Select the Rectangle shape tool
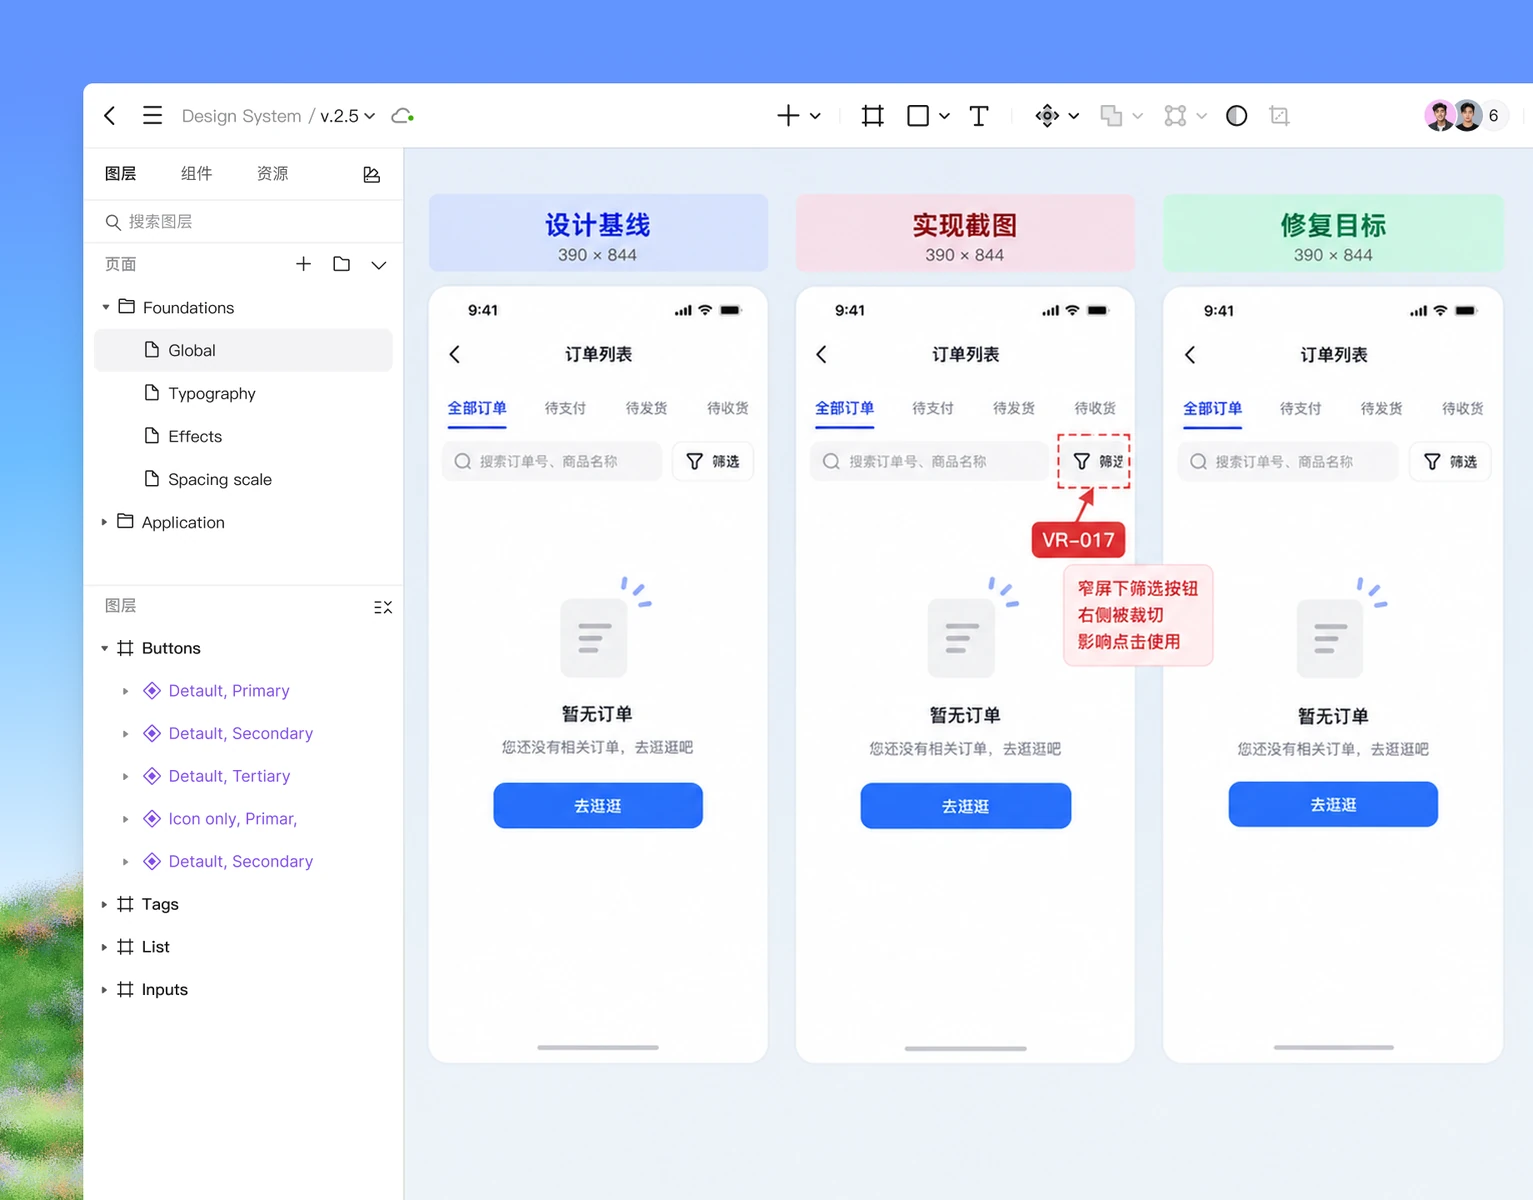This screenshot has height=1200, width=1533. coord(917,116)
